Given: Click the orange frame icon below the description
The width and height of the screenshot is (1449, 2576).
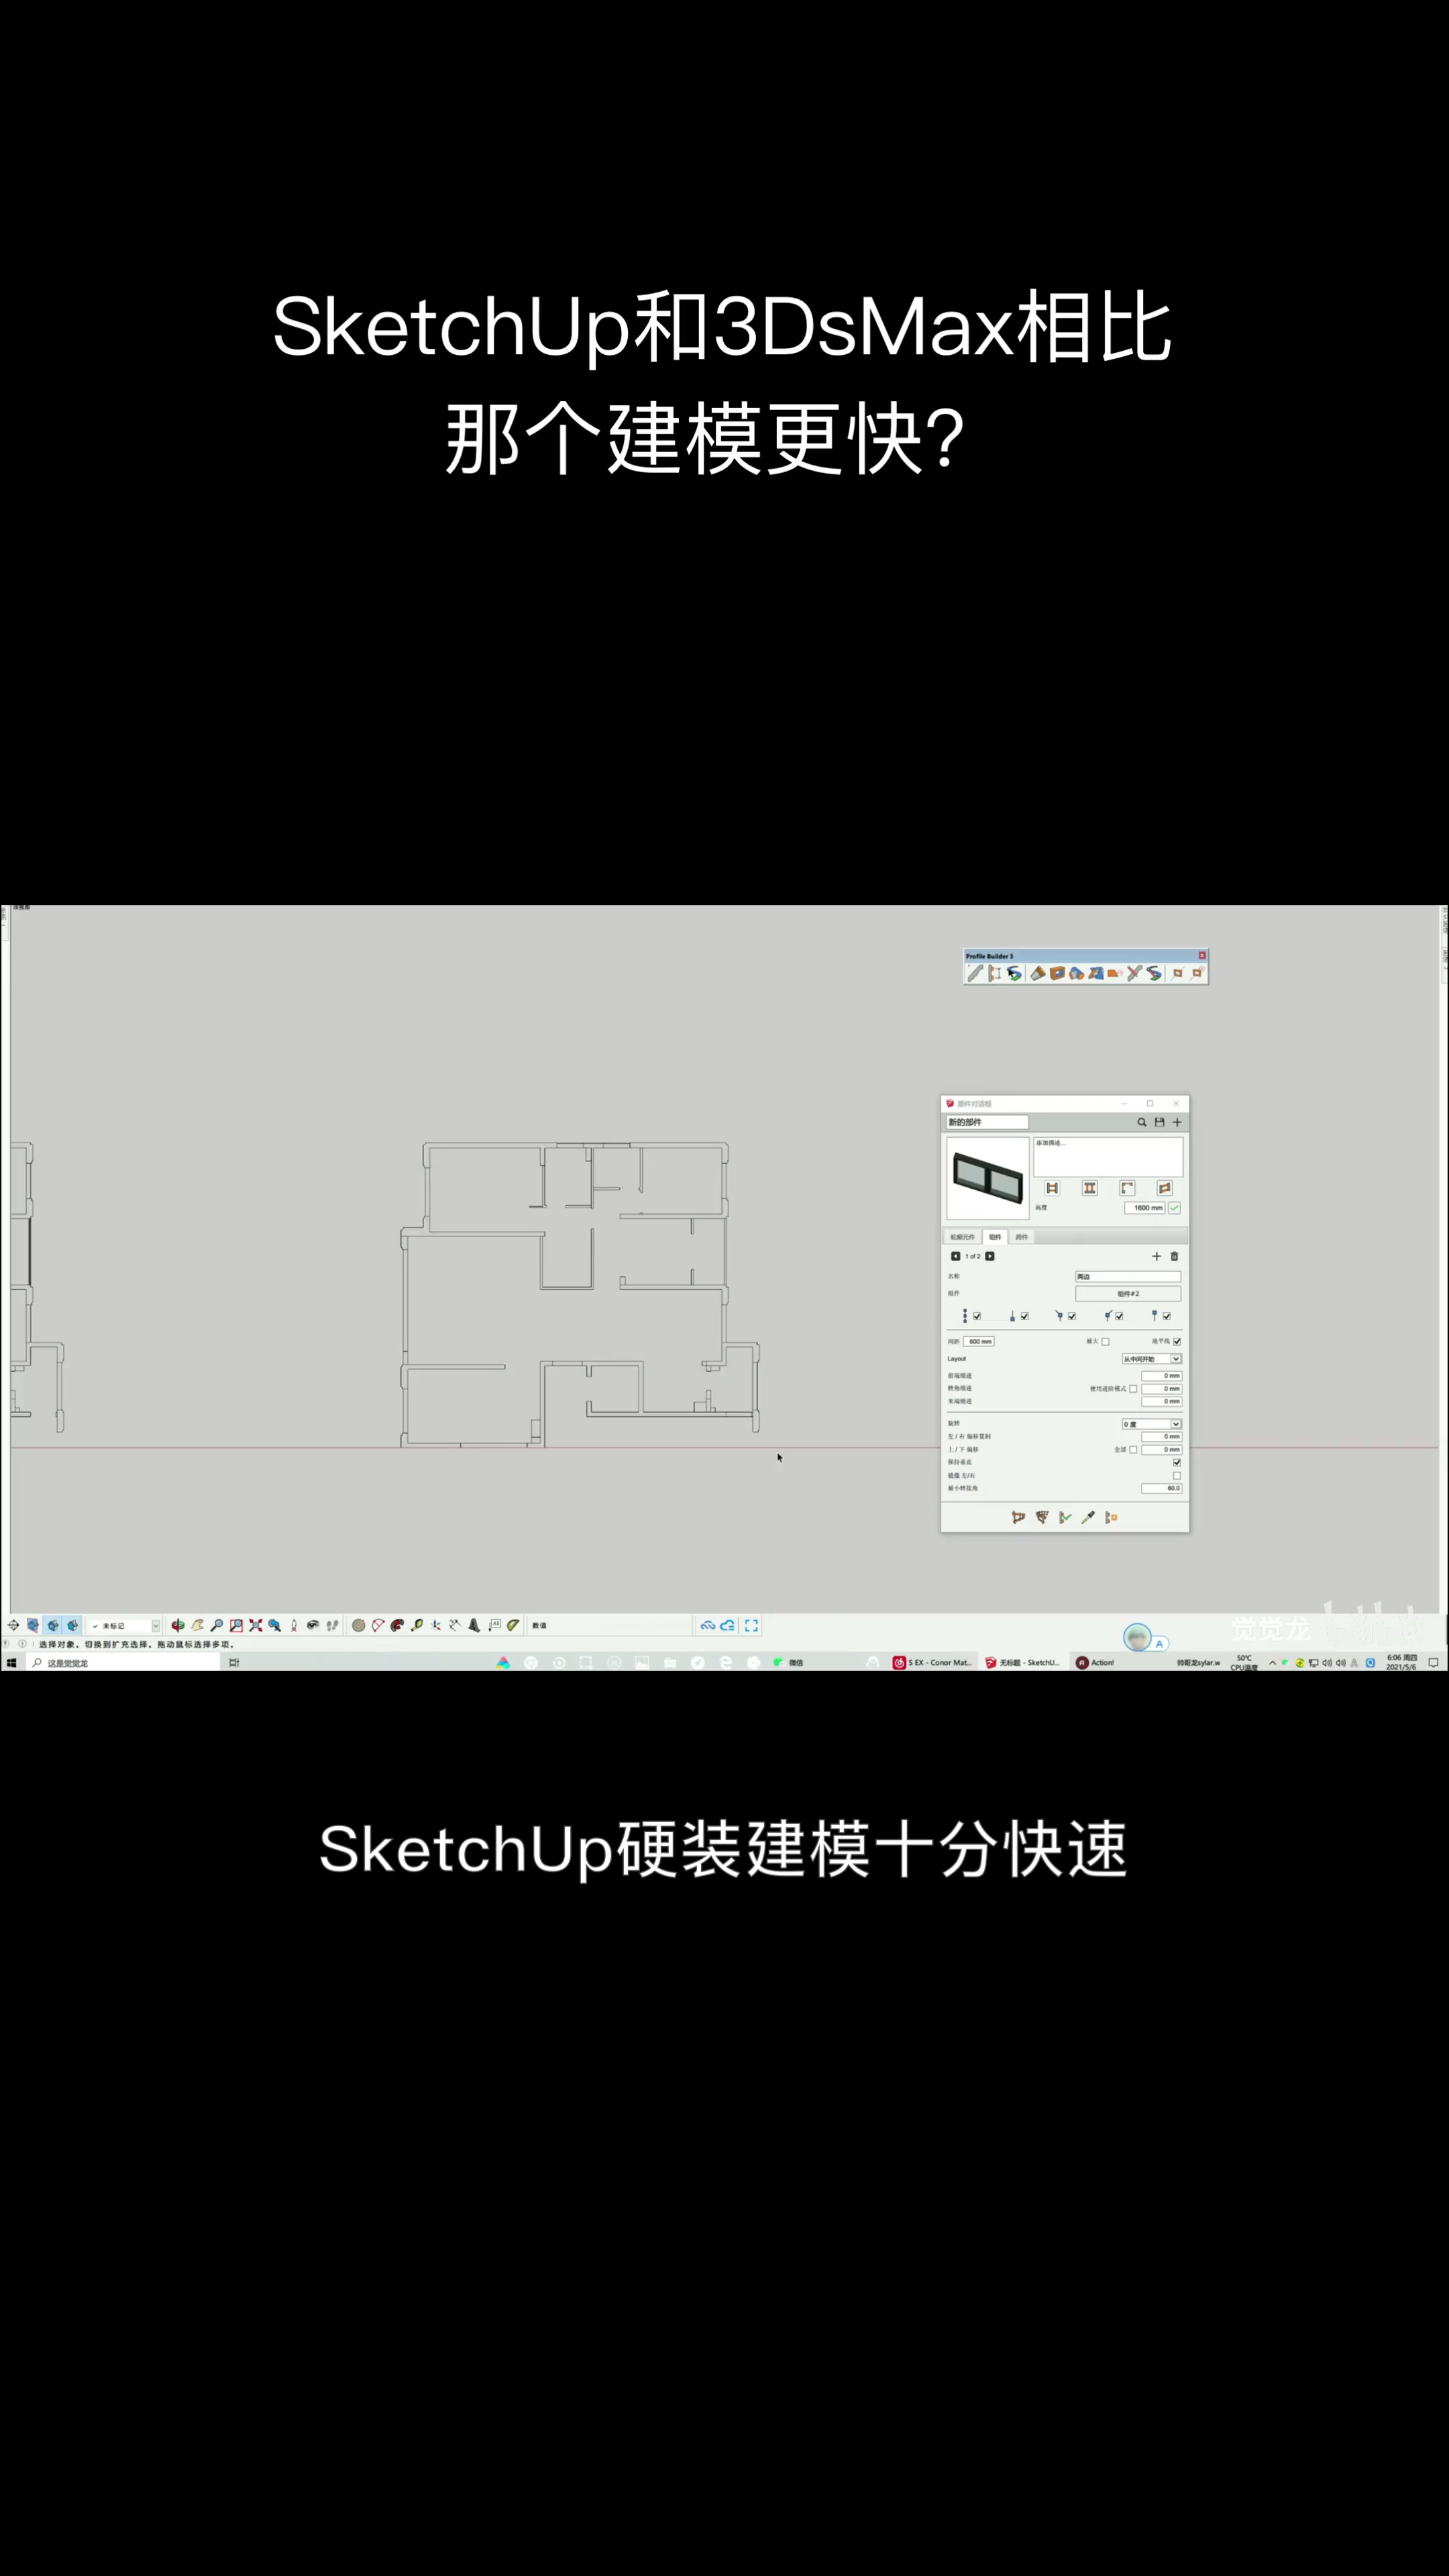Looking at the screenshot, I should (1164, 1188).
